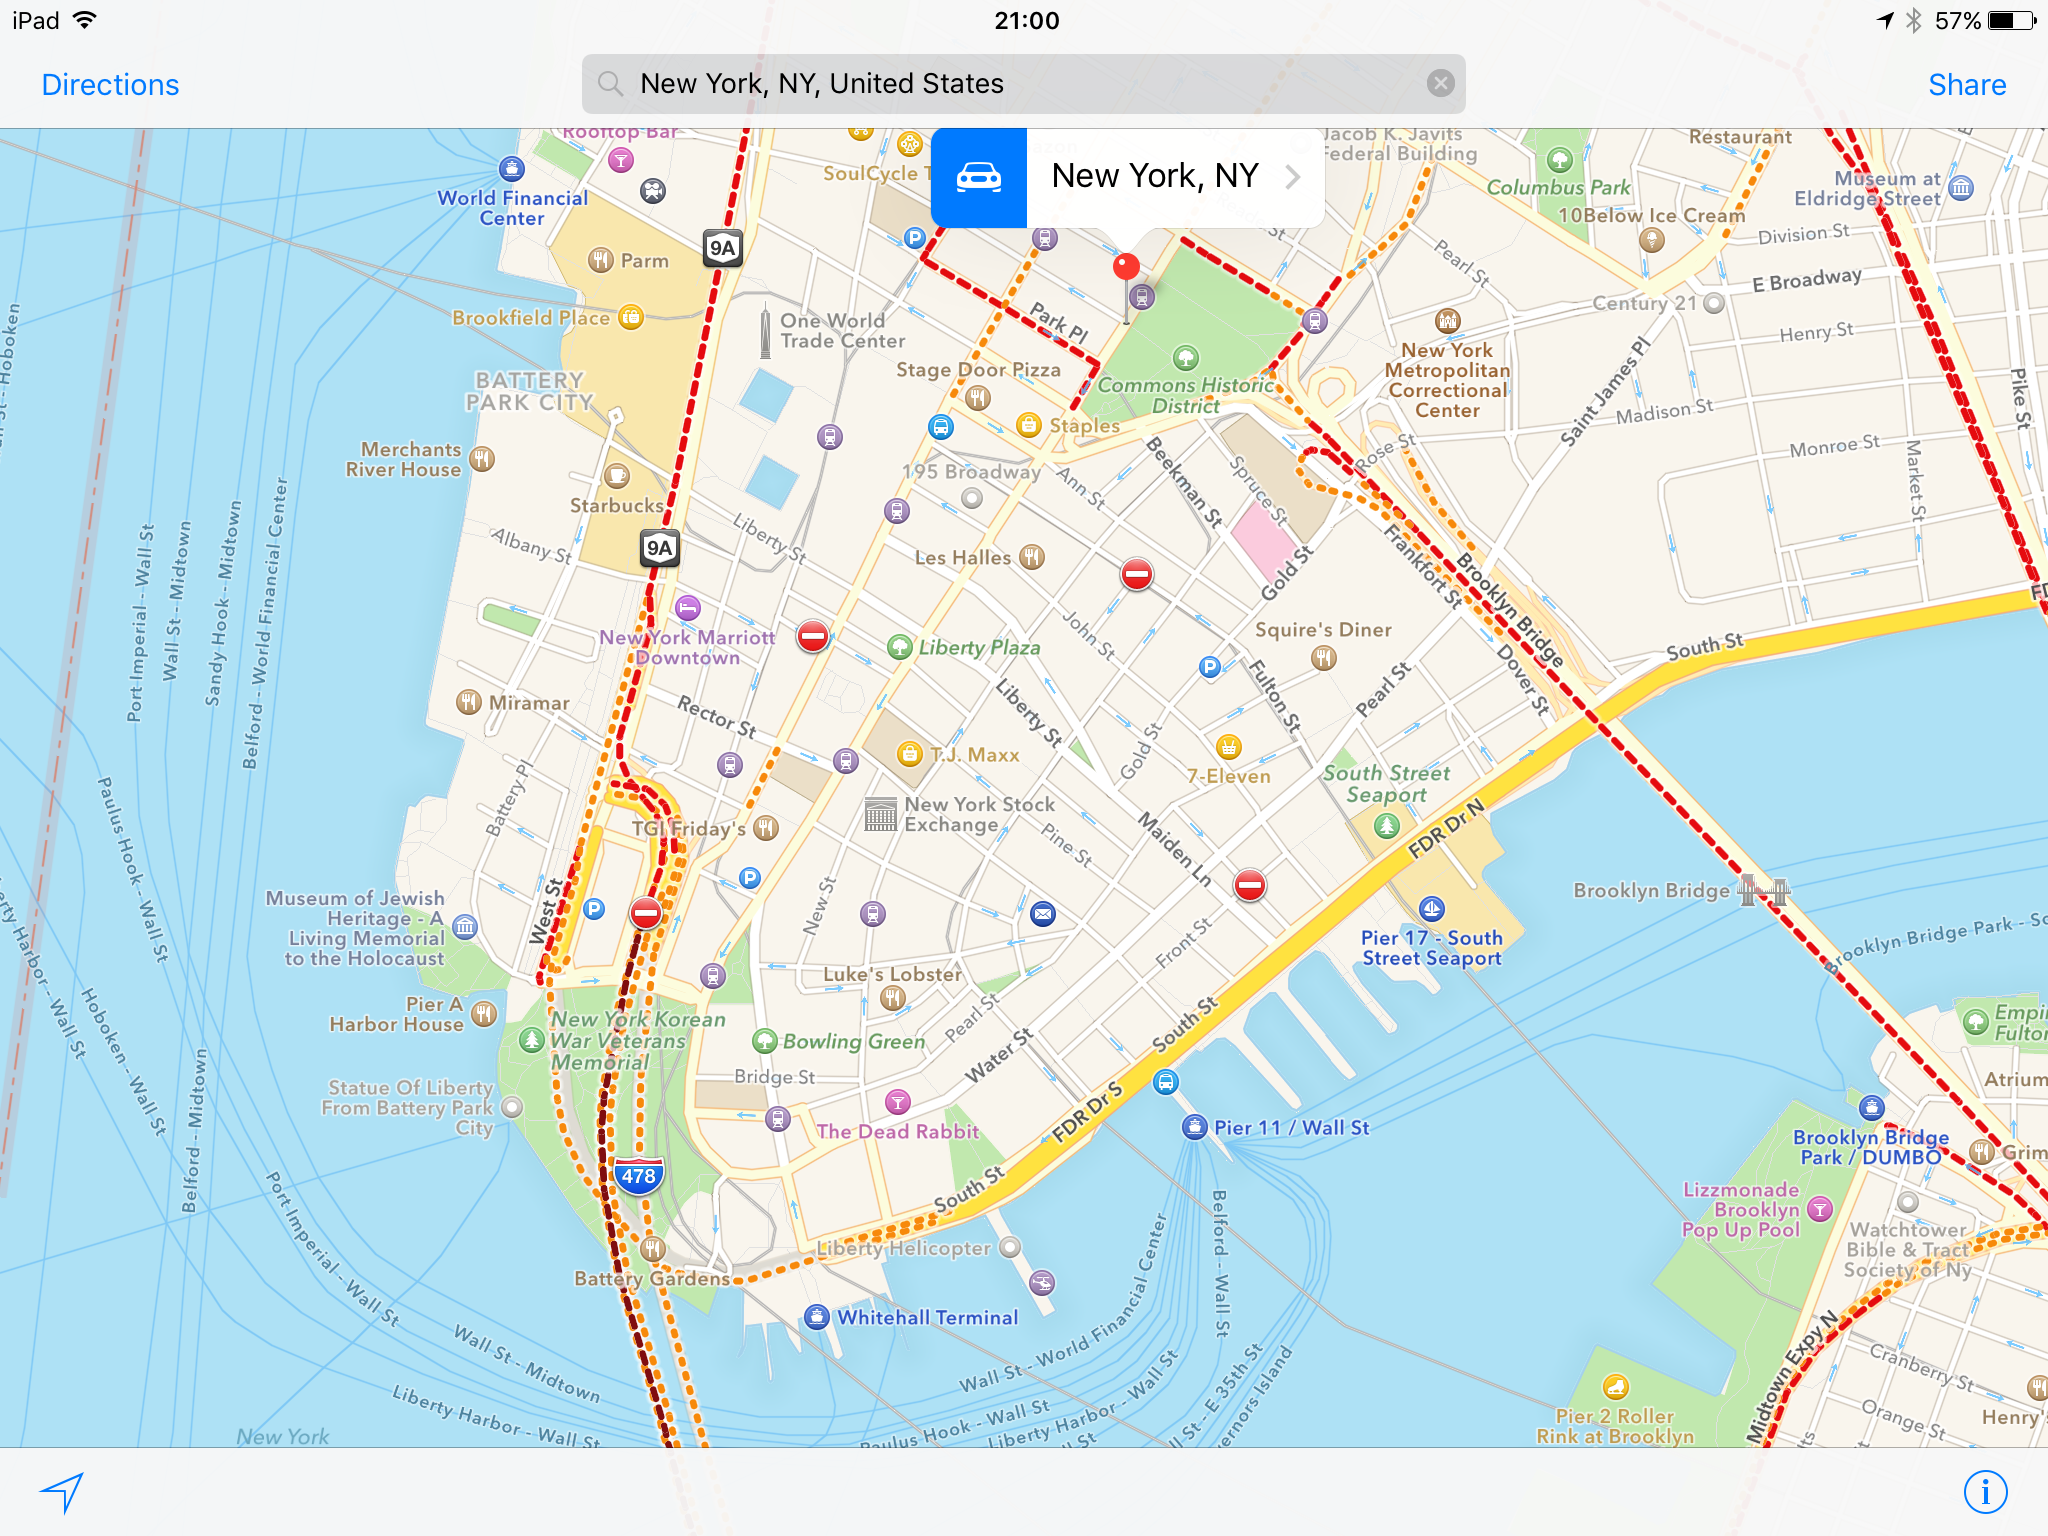Tap the Pier 11 / Wall St ferry icon
Screen dimensions: 2048x1536
tap(1194, 1127)
